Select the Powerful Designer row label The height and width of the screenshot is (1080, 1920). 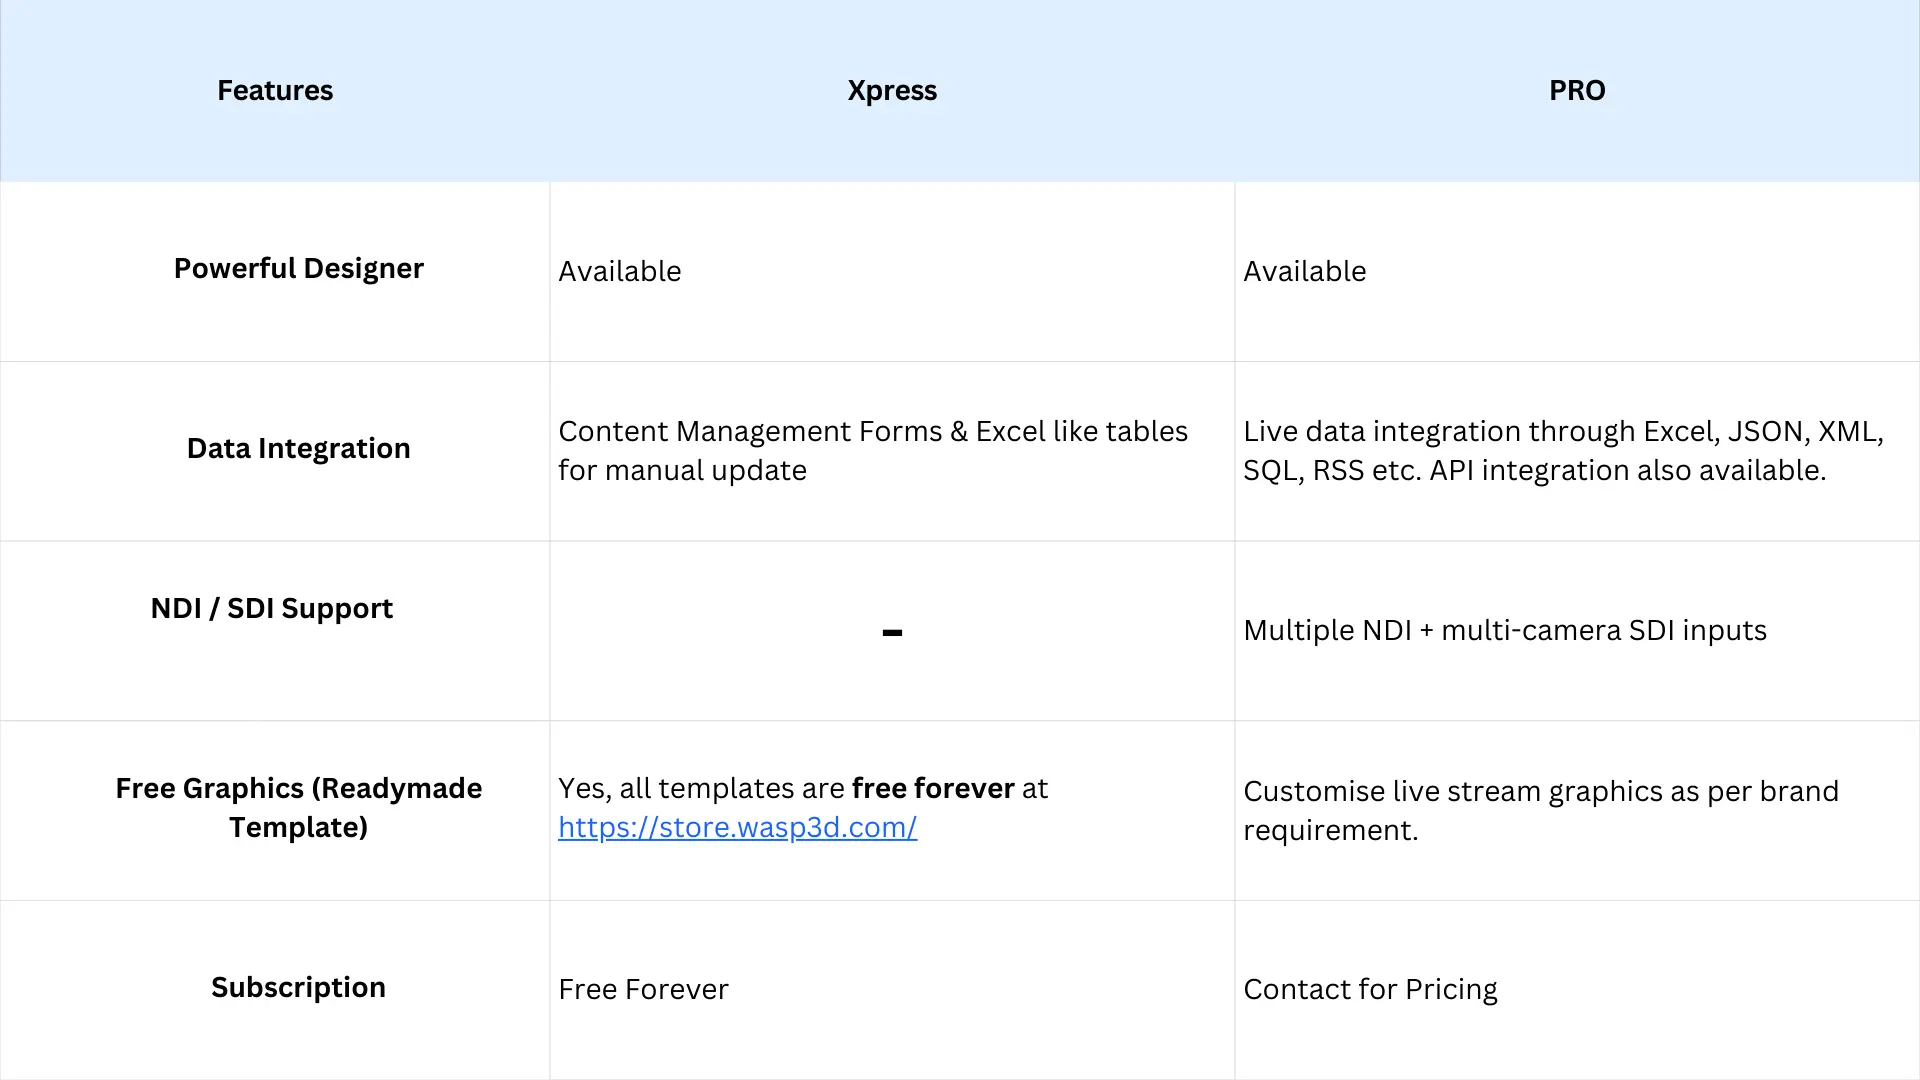click(298, 268)
